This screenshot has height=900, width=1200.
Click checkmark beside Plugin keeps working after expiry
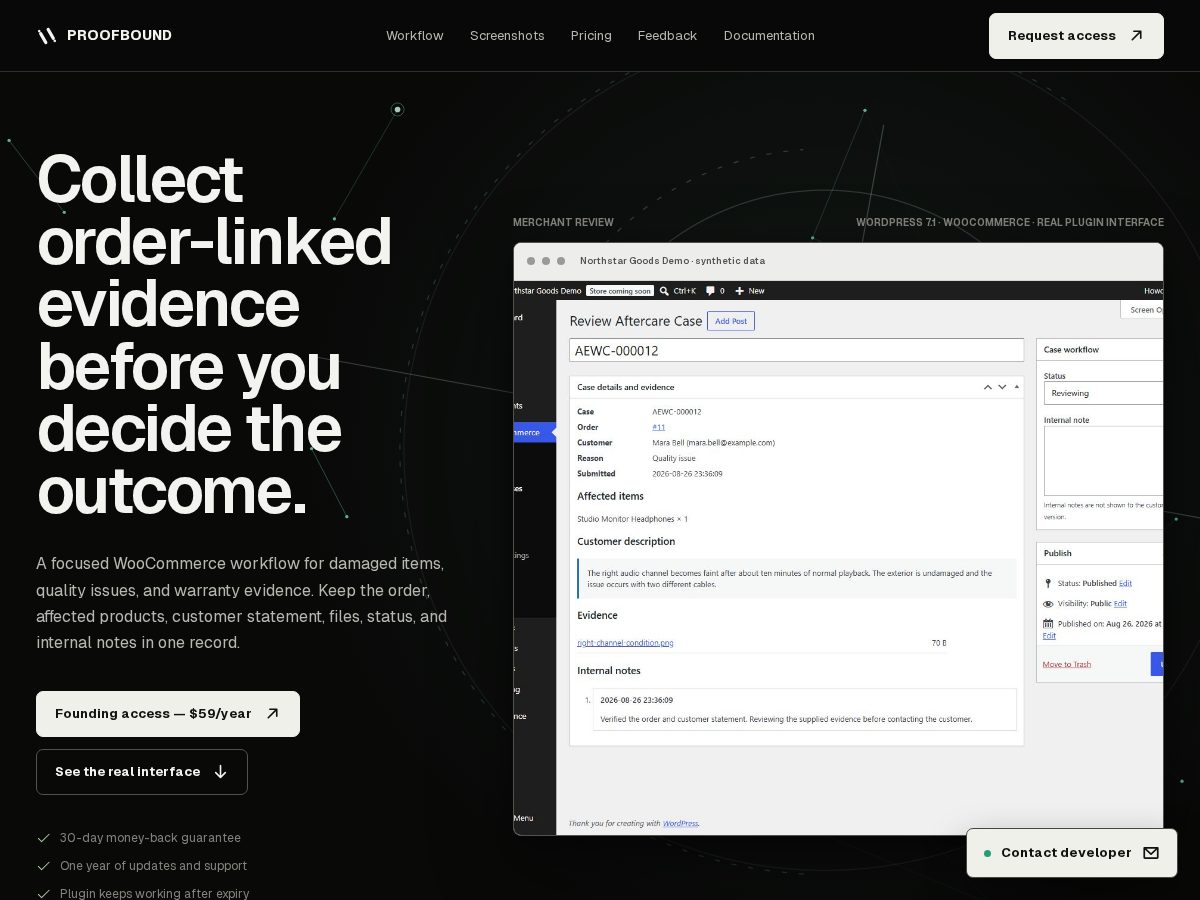click(43, 894)
